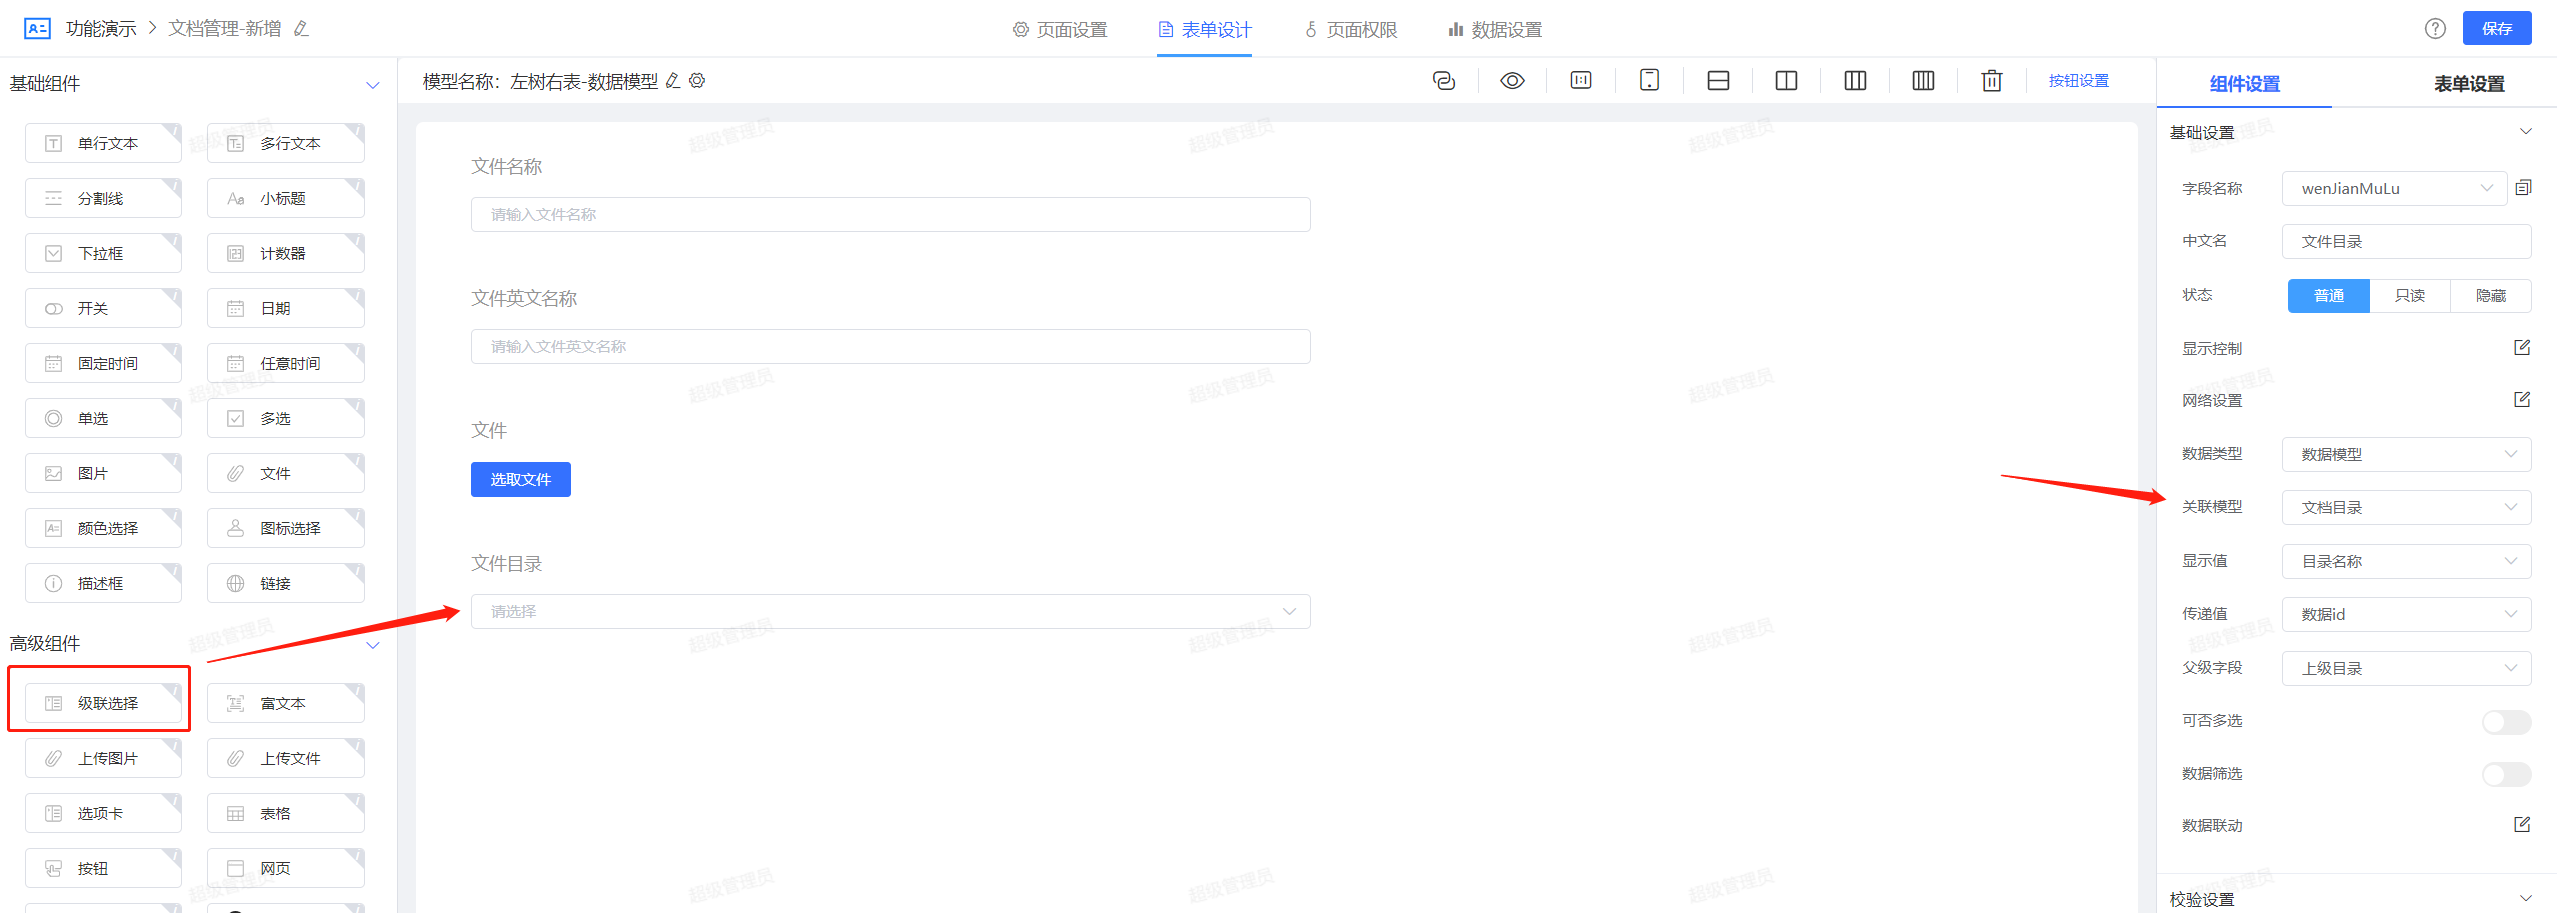
Task: Open the 文件目录 请选择 dropdown
Action: [x=890, y=611]
